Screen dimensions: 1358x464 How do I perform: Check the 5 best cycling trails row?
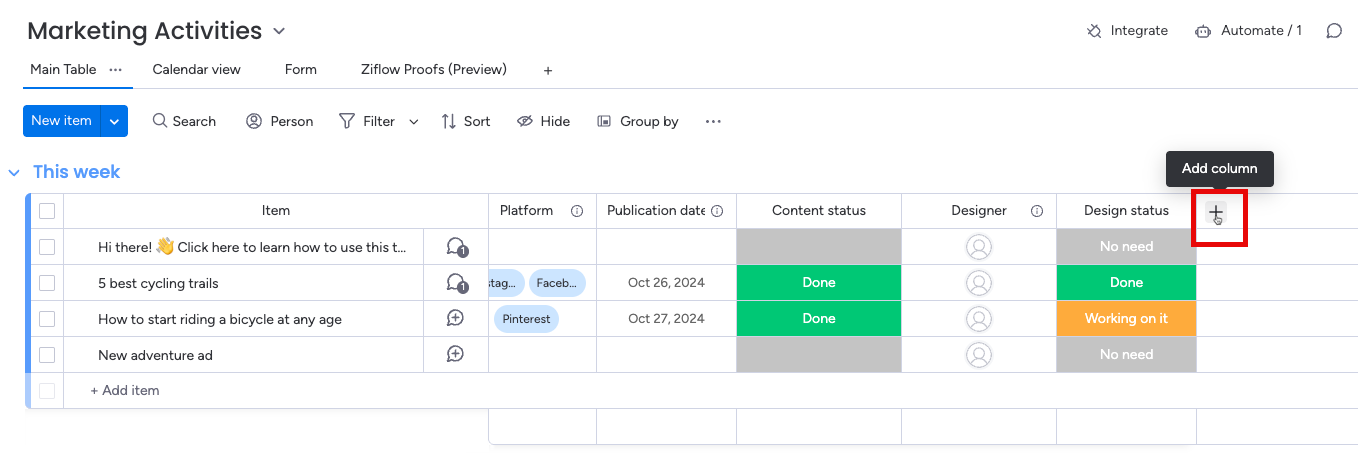pos(47,283)
